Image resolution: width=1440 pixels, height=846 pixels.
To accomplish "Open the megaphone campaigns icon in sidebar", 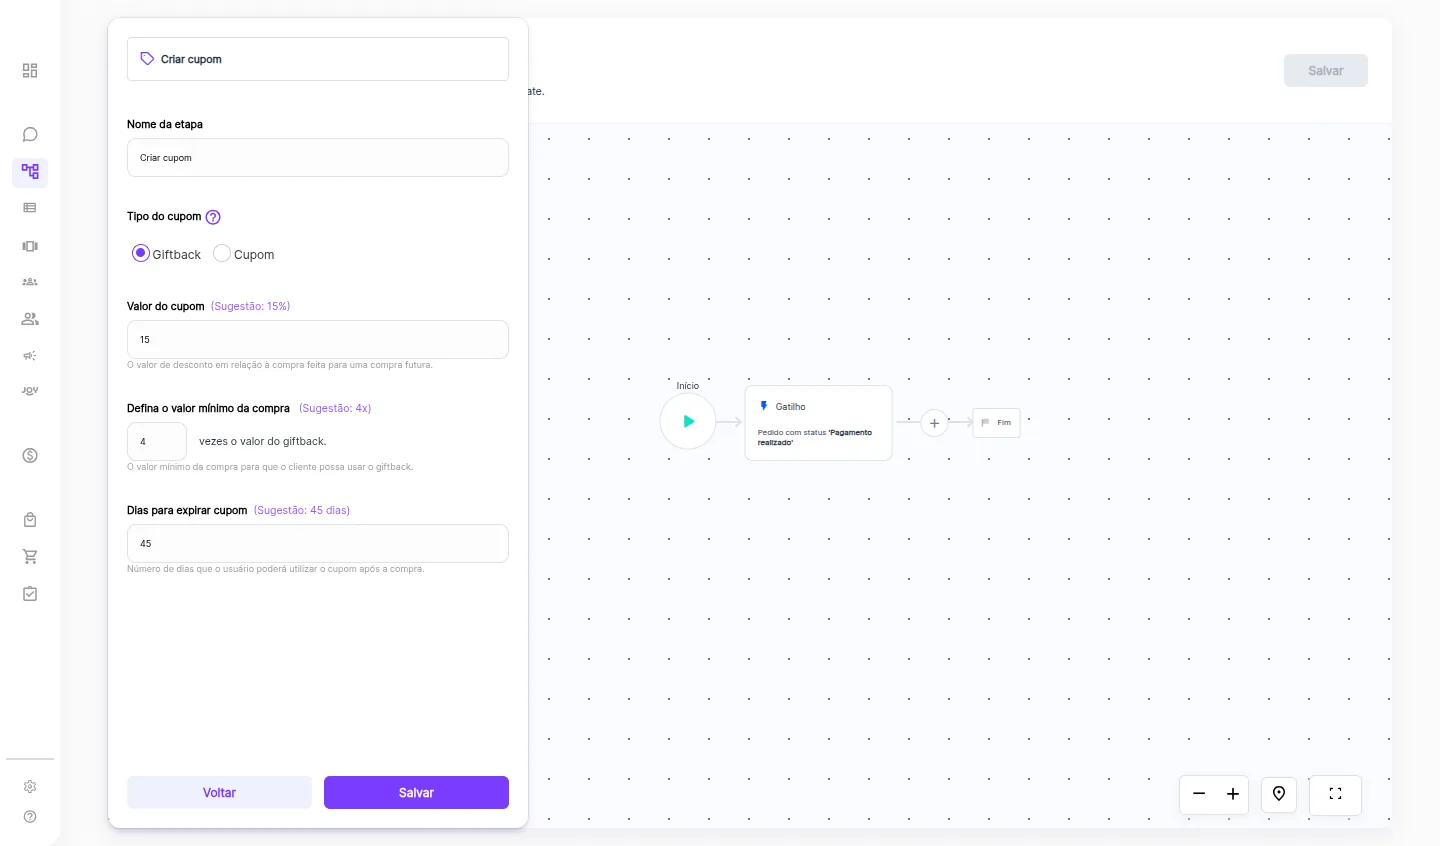I will pos(30,355).
